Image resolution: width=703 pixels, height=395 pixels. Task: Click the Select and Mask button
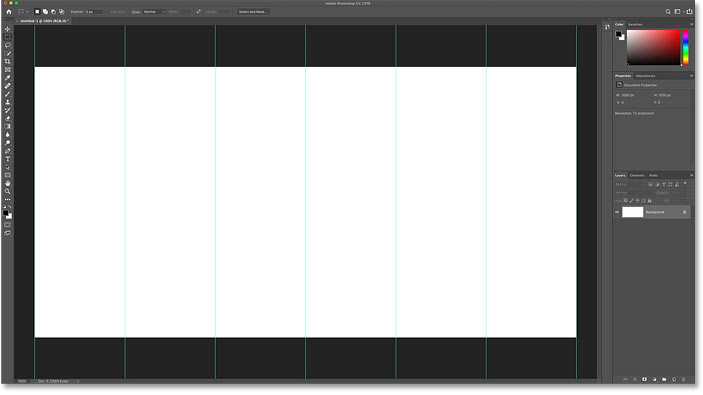(x=253, y=12)
